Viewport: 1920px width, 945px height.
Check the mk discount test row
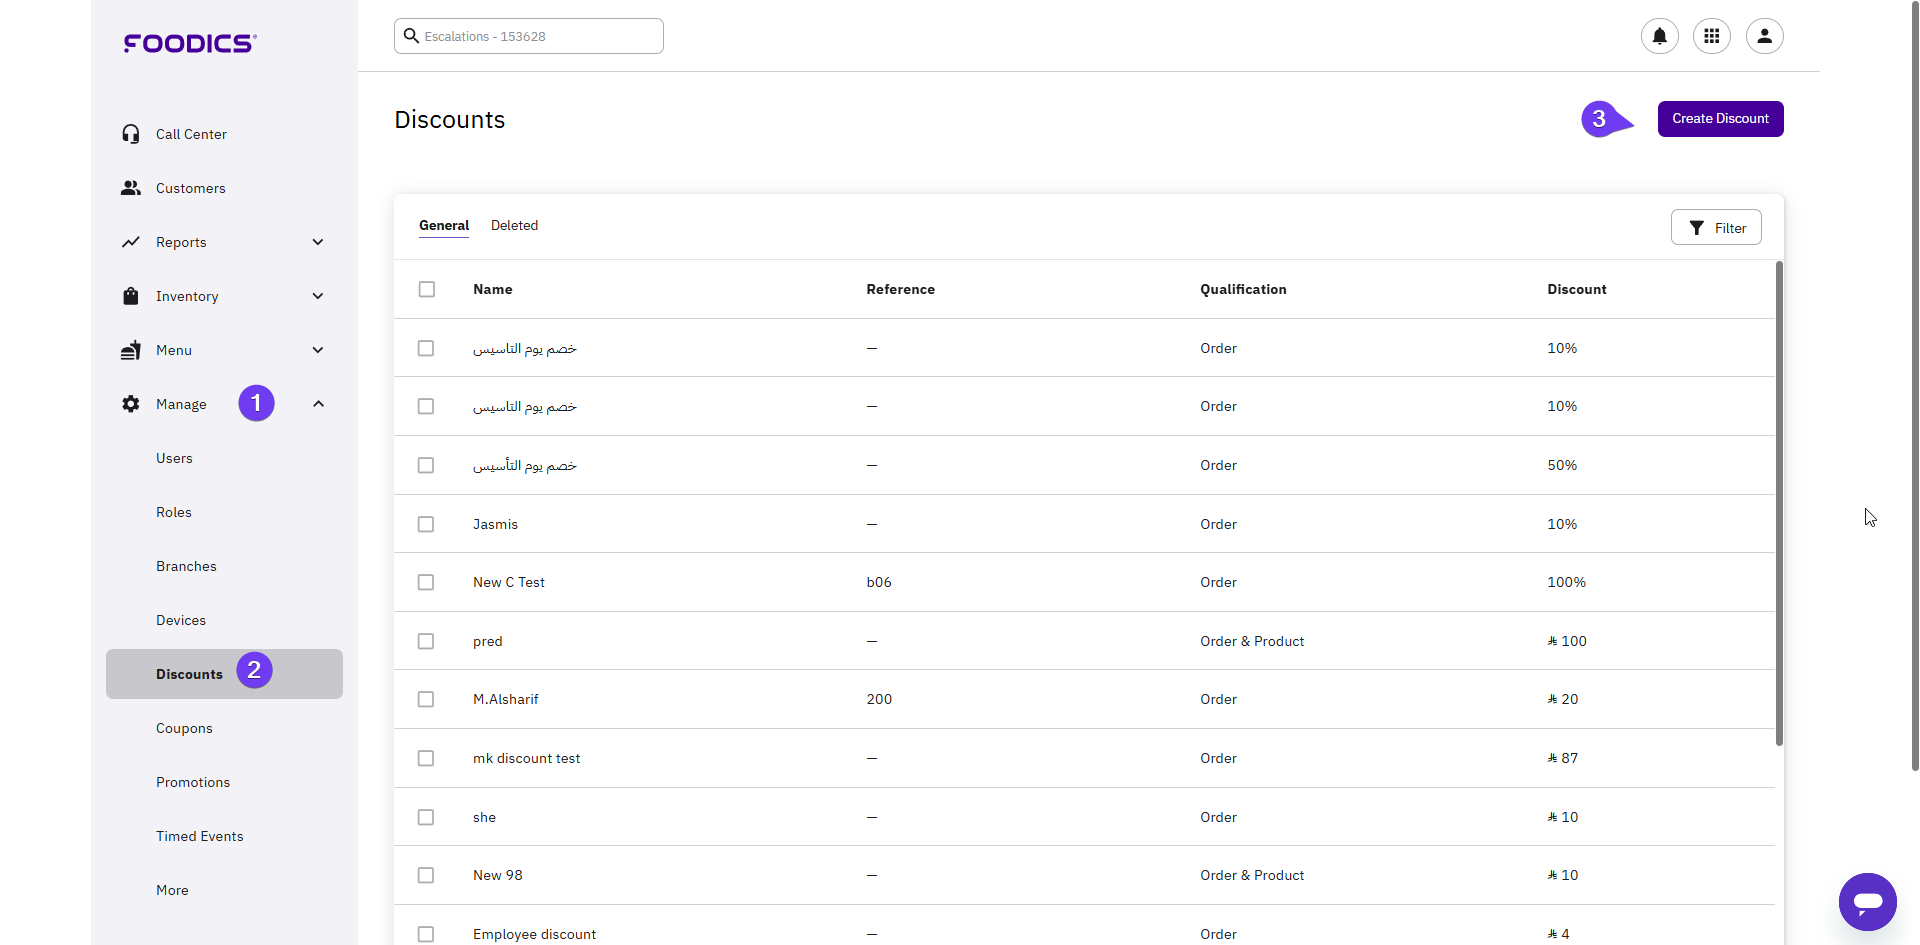pos(426,758)
